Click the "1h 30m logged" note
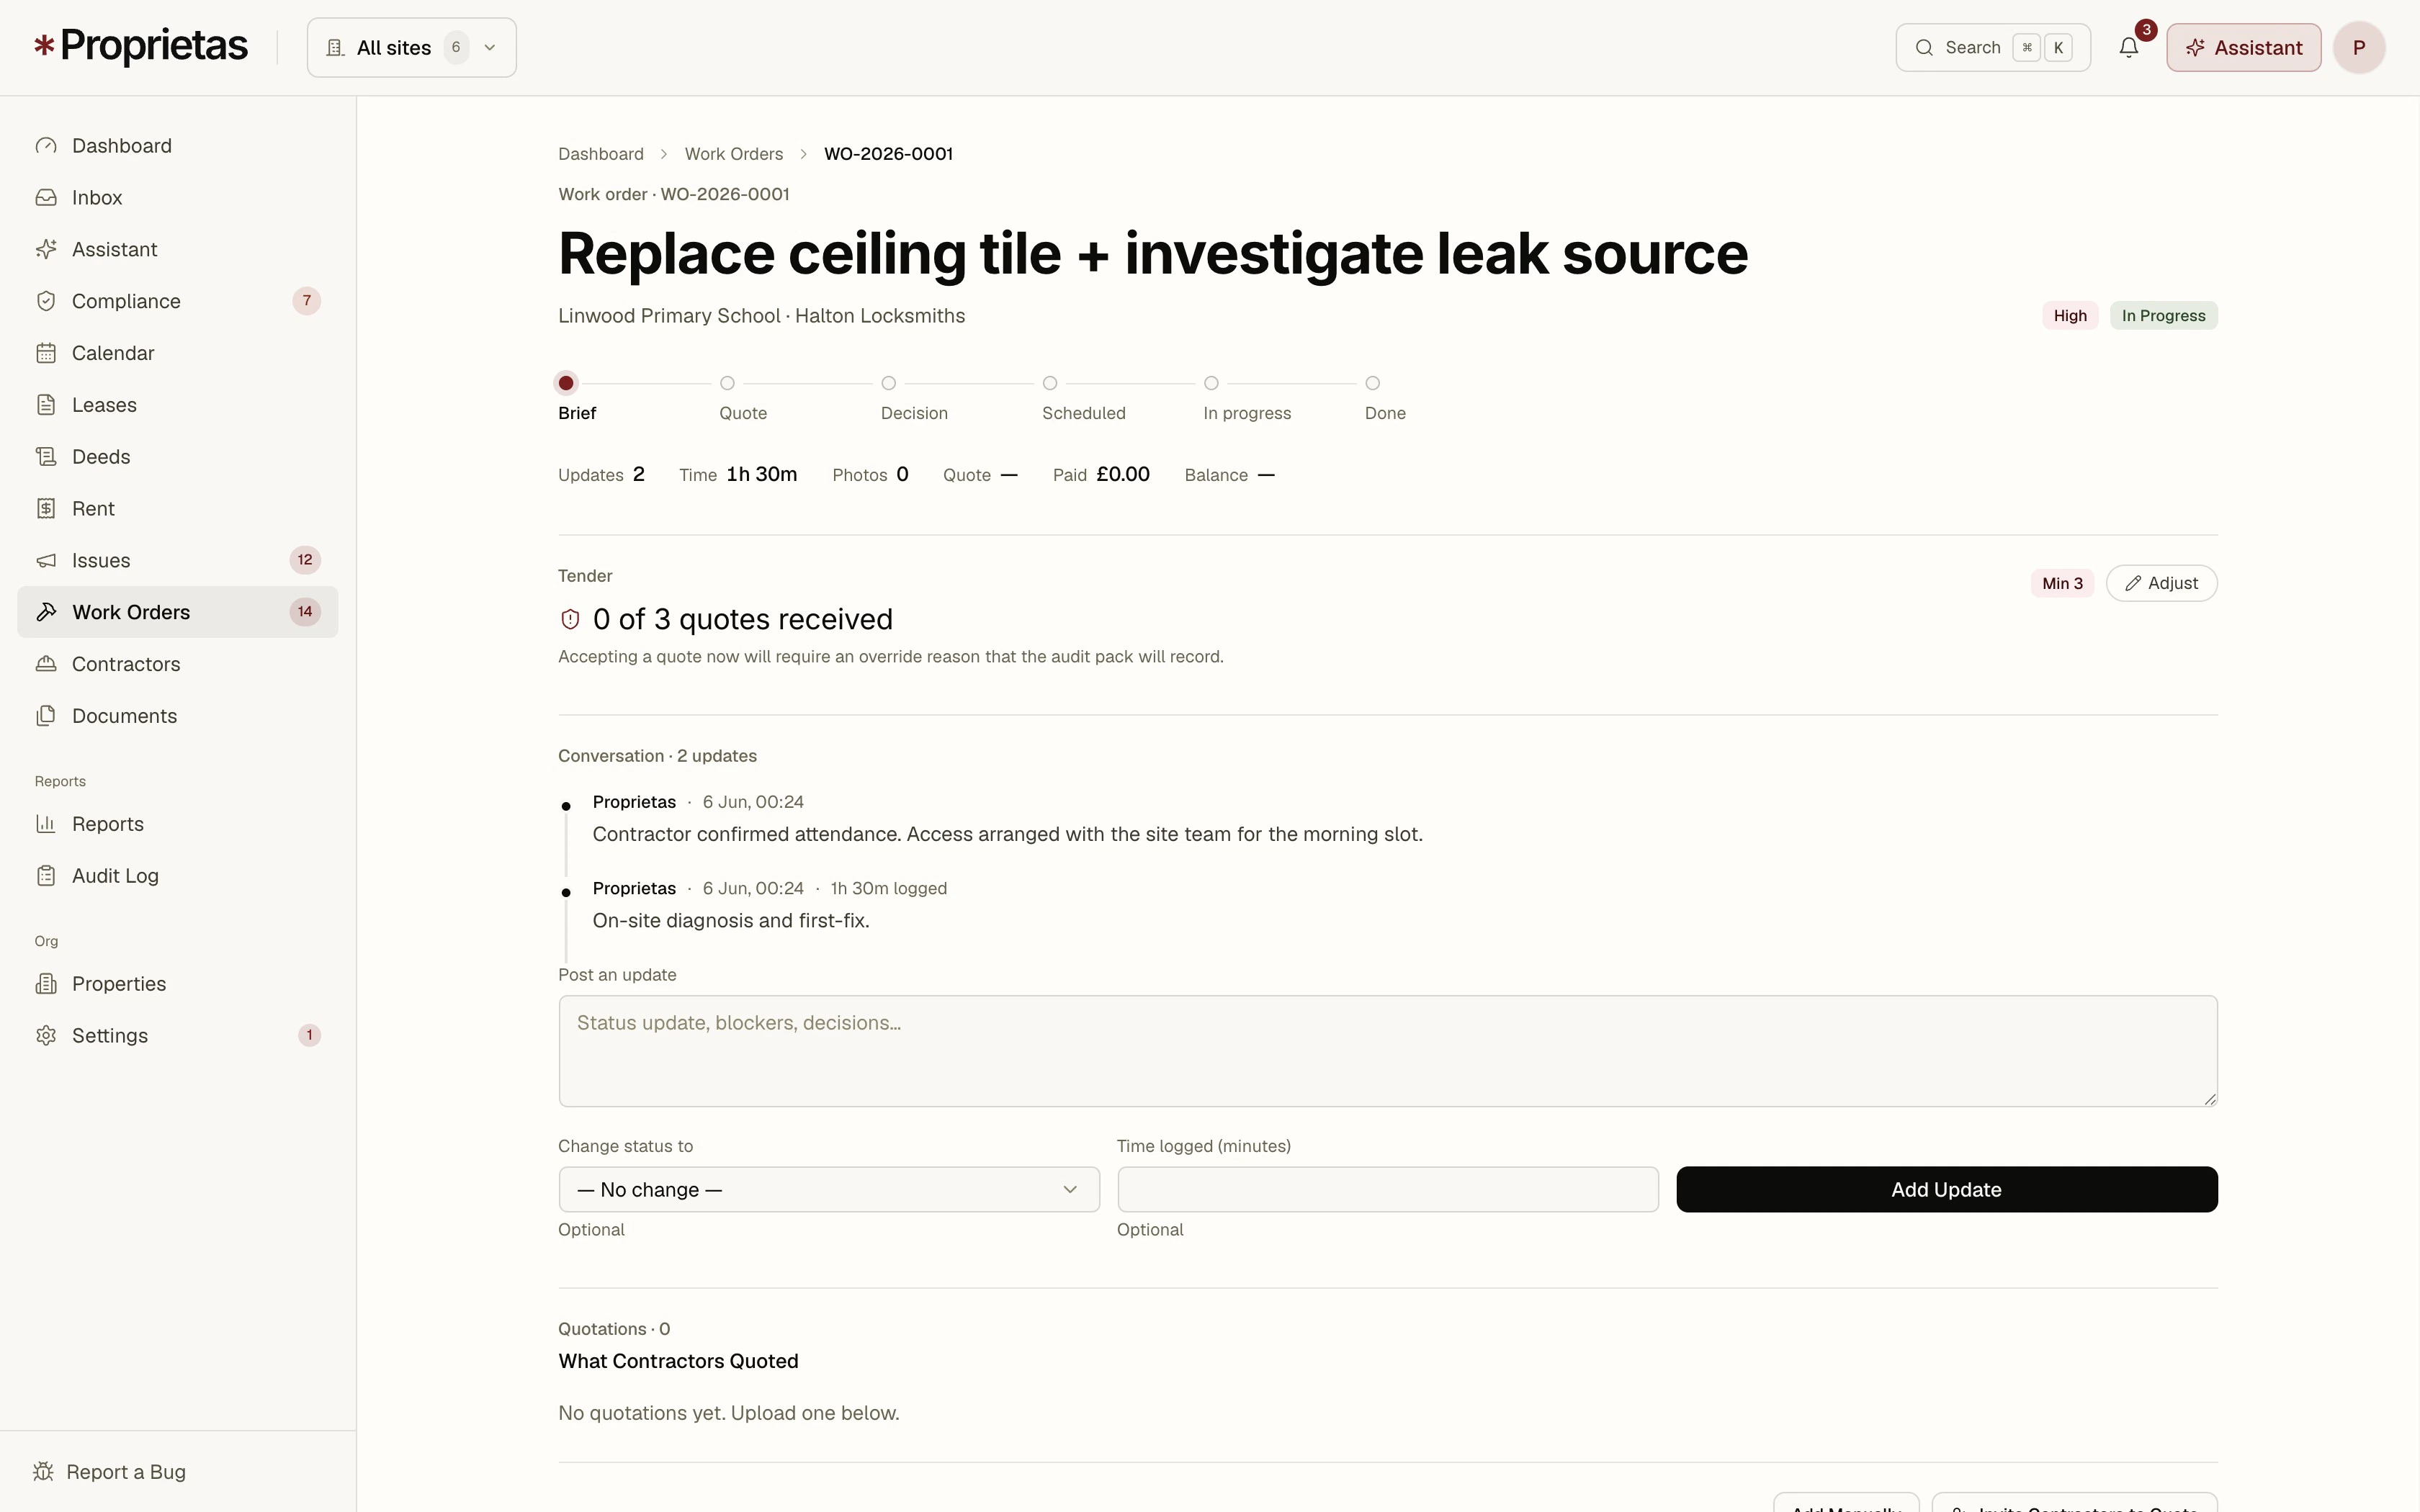The width and height of the screenshot is (2420, 1512). coord(889,889)
